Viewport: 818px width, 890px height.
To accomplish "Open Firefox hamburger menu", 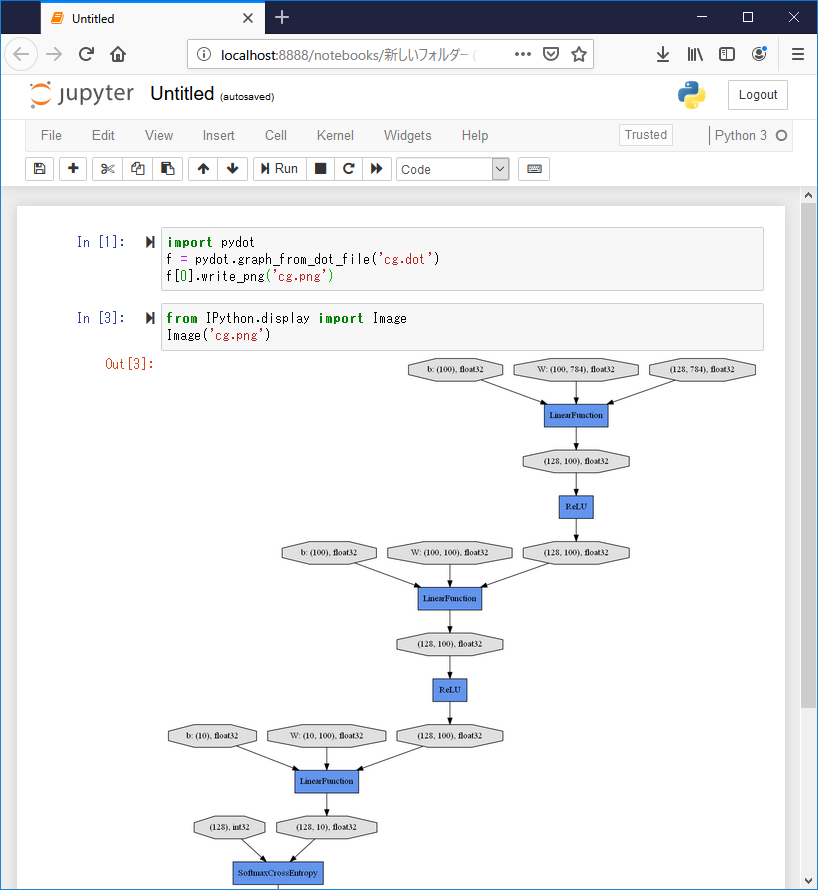I will click(x=798, y=54).
